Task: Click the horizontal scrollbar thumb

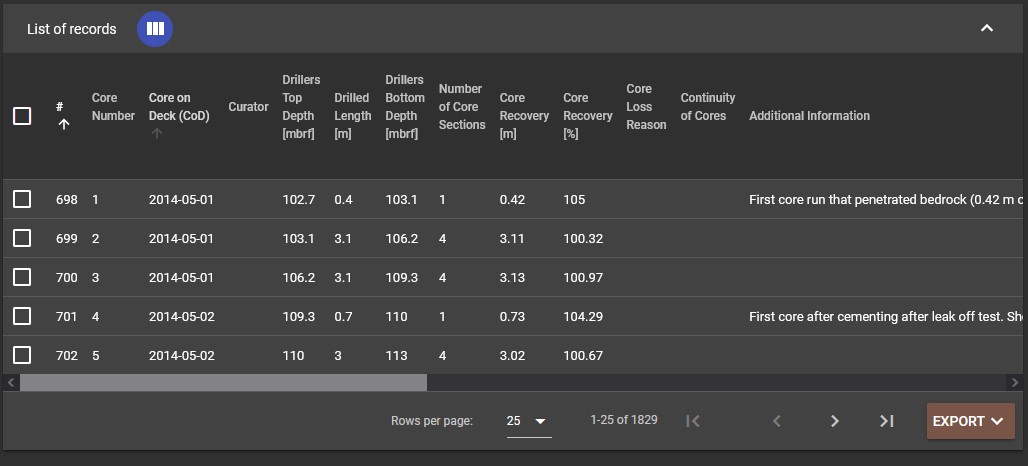Action: [223, 382]
